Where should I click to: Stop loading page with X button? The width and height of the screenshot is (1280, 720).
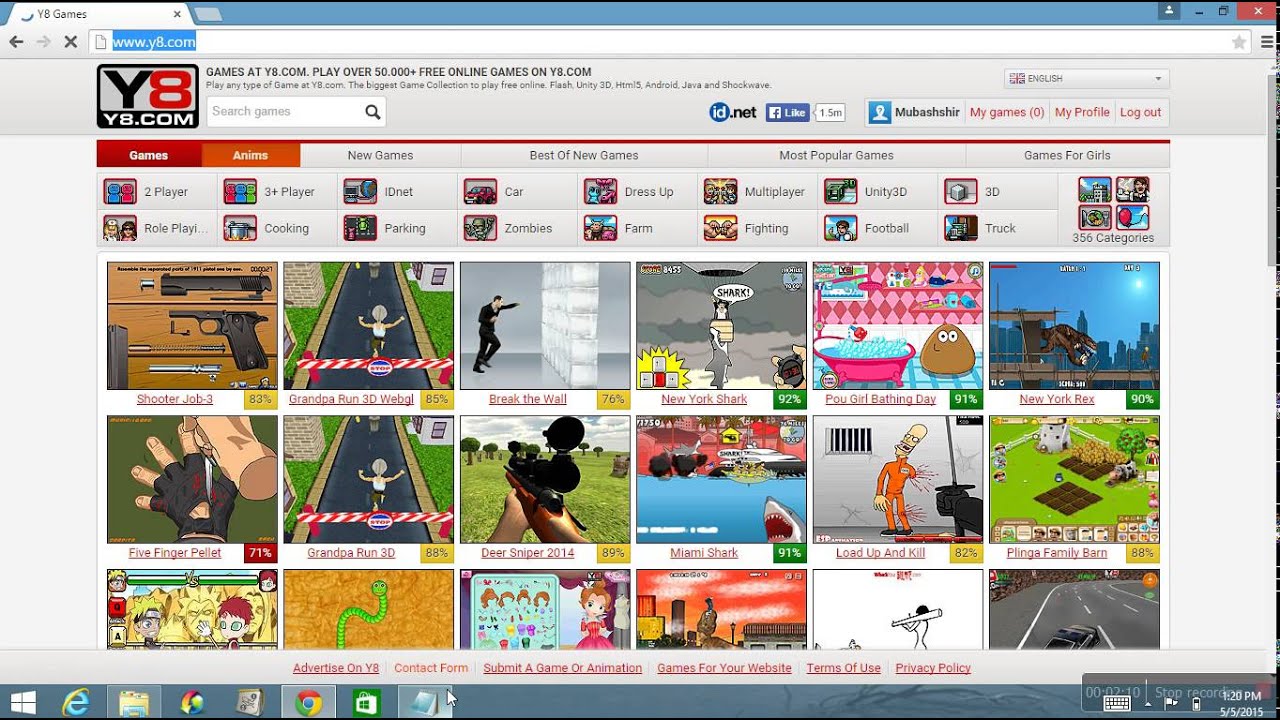[70, 42]
